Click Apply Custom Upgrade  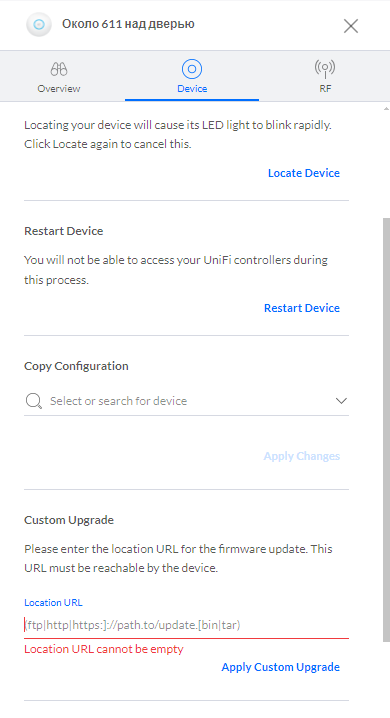(x=281, y=667)
